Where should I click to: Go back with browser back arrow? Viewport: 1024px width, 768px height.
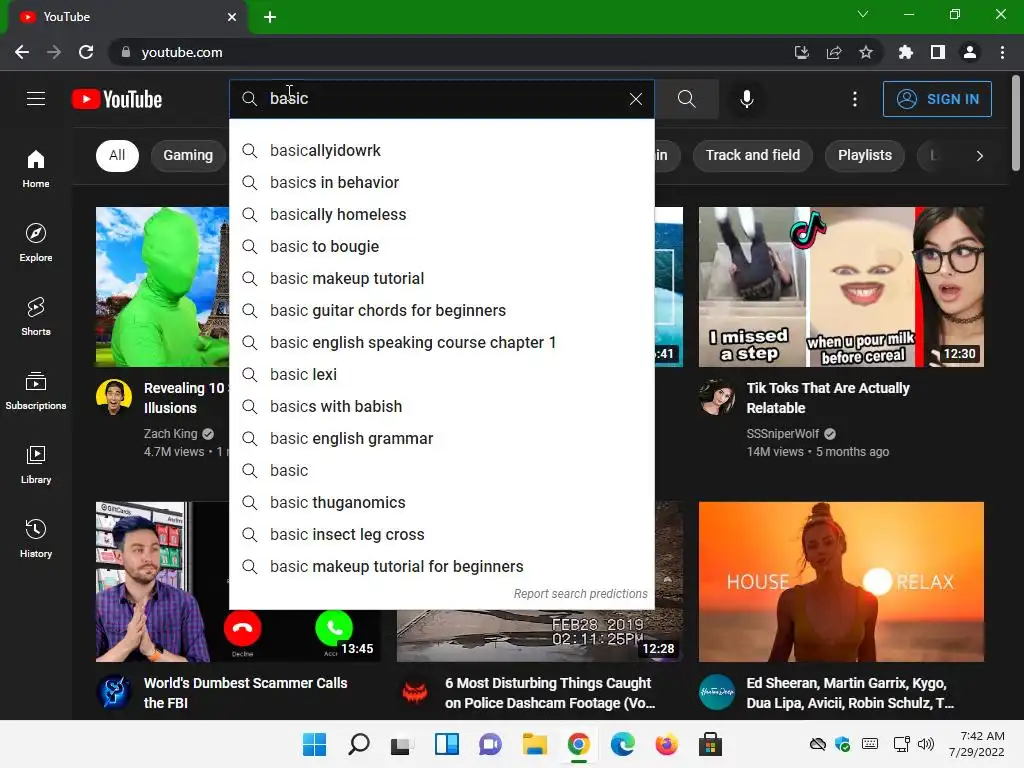(22, 52)
